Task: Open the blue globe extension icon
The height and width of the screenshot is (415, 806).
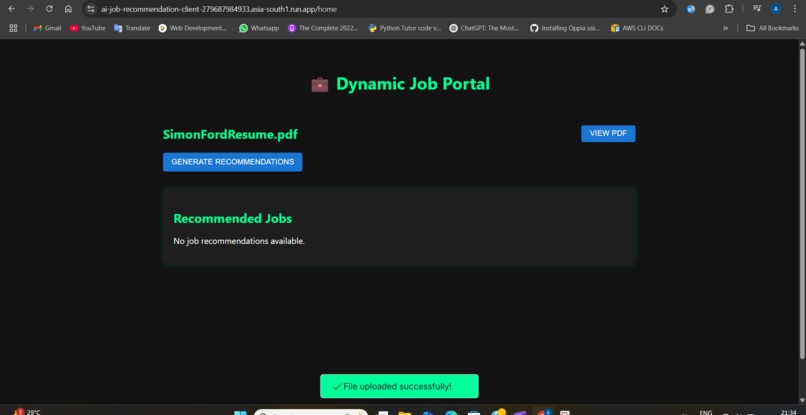Action: 691,9
